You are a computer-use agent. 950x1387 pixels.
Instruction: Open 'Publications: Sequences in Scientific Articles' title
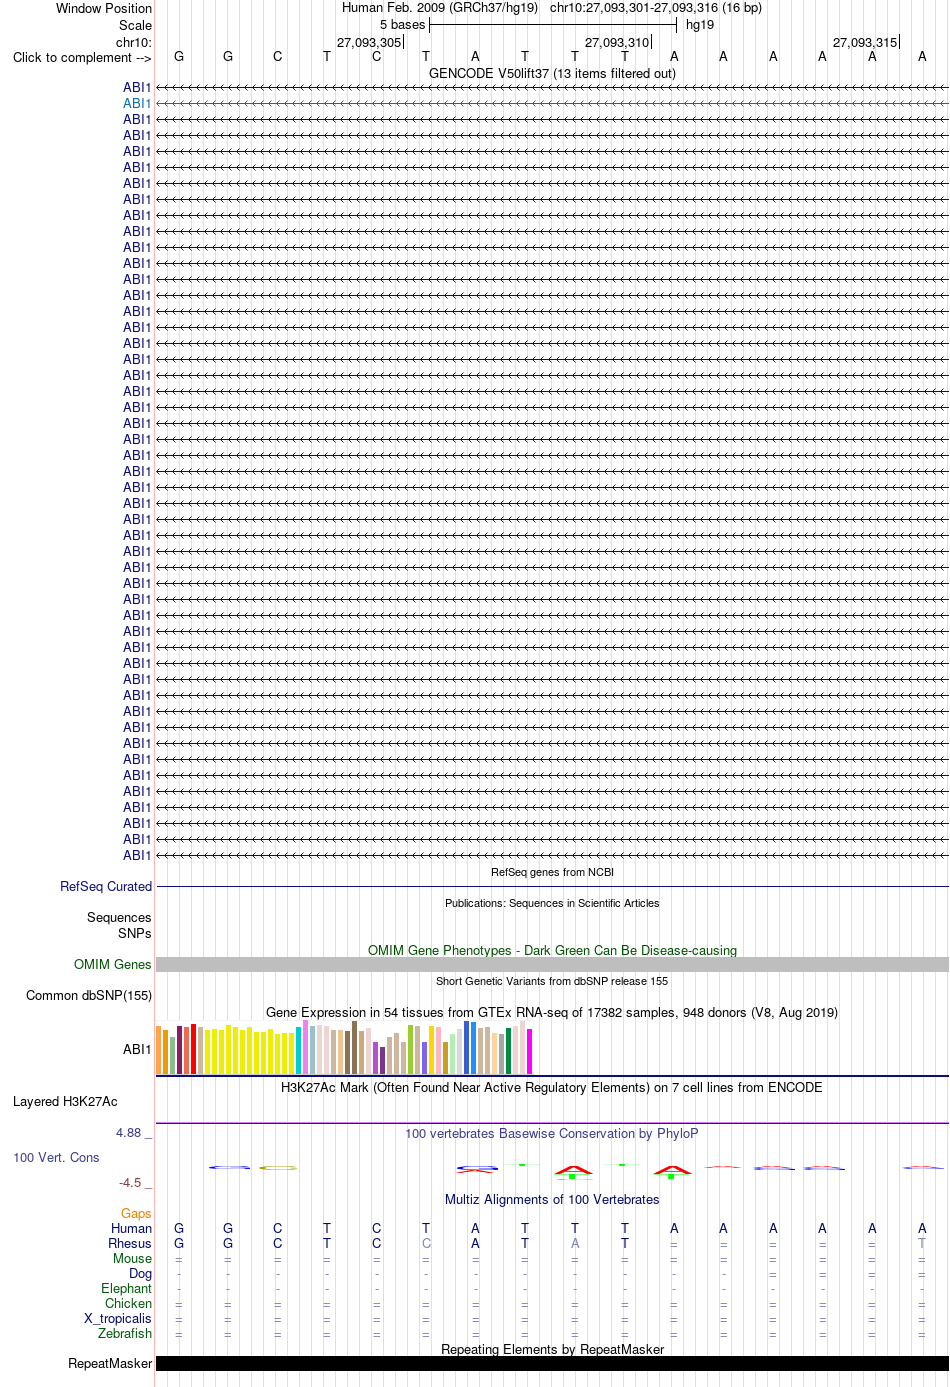pyautogui.click(x=552, y=903)
